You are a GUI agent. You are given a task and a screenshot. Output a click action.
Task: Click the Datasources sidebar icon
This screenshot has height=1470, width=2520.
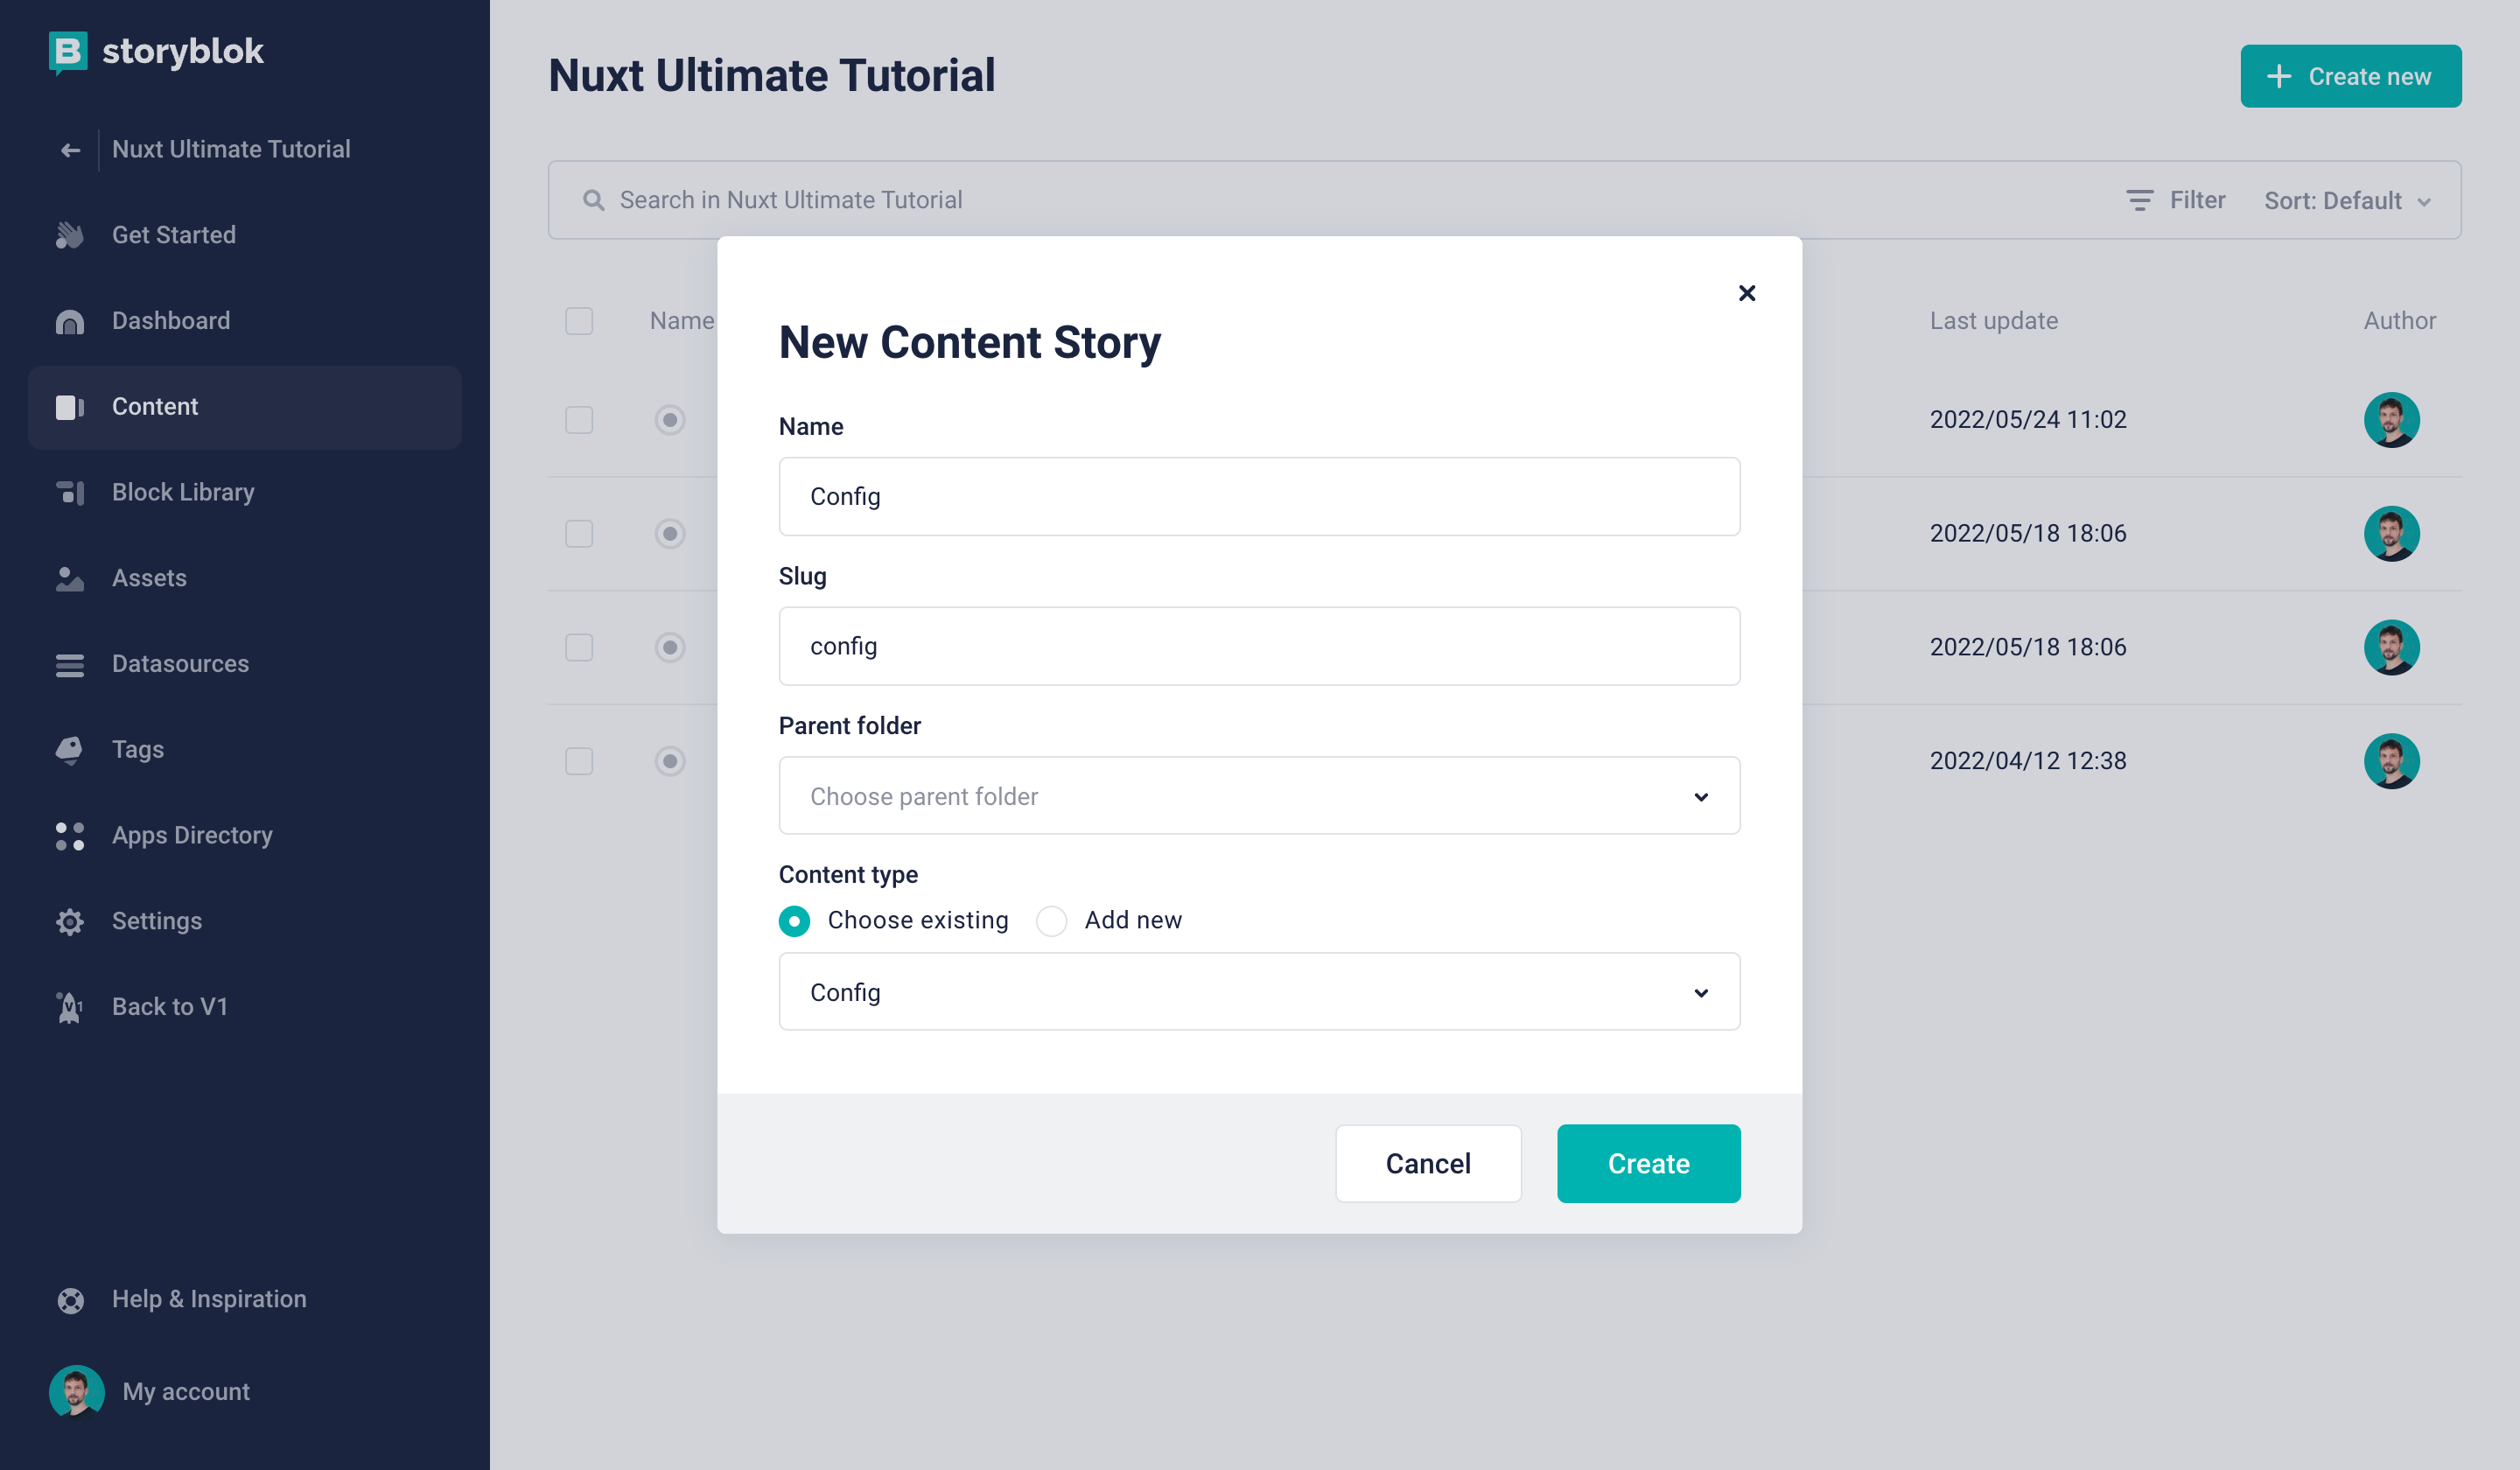70,664
